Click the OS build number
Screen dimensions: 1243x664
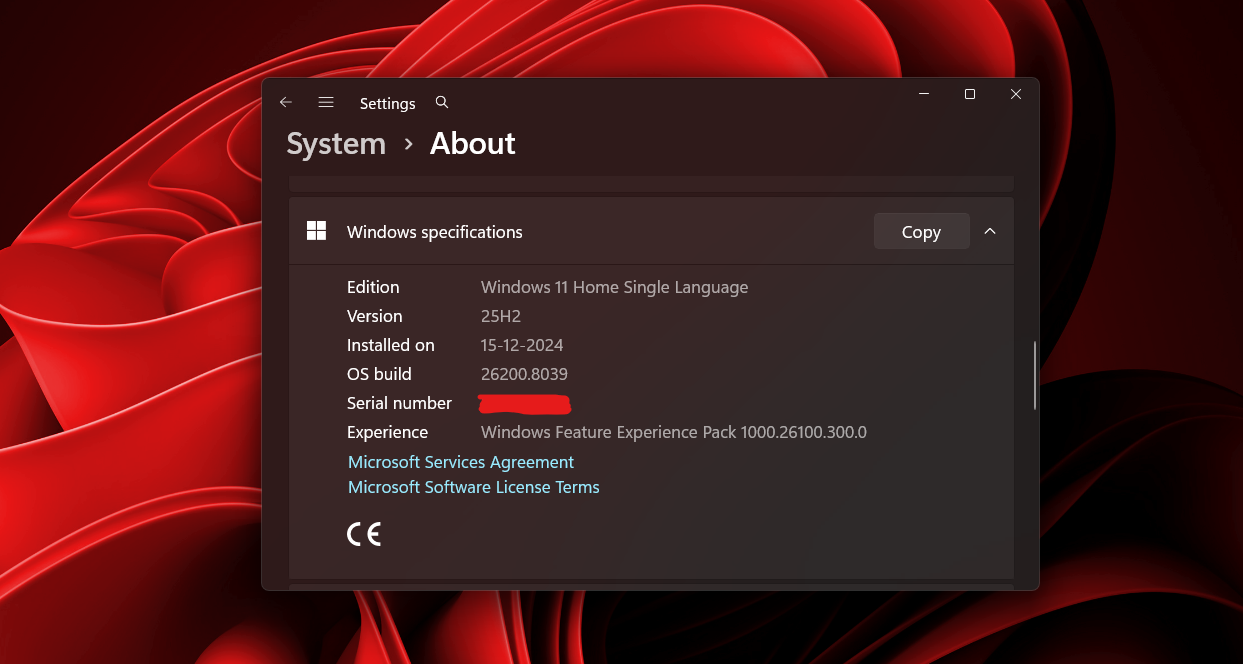click(x=524, y=374)
